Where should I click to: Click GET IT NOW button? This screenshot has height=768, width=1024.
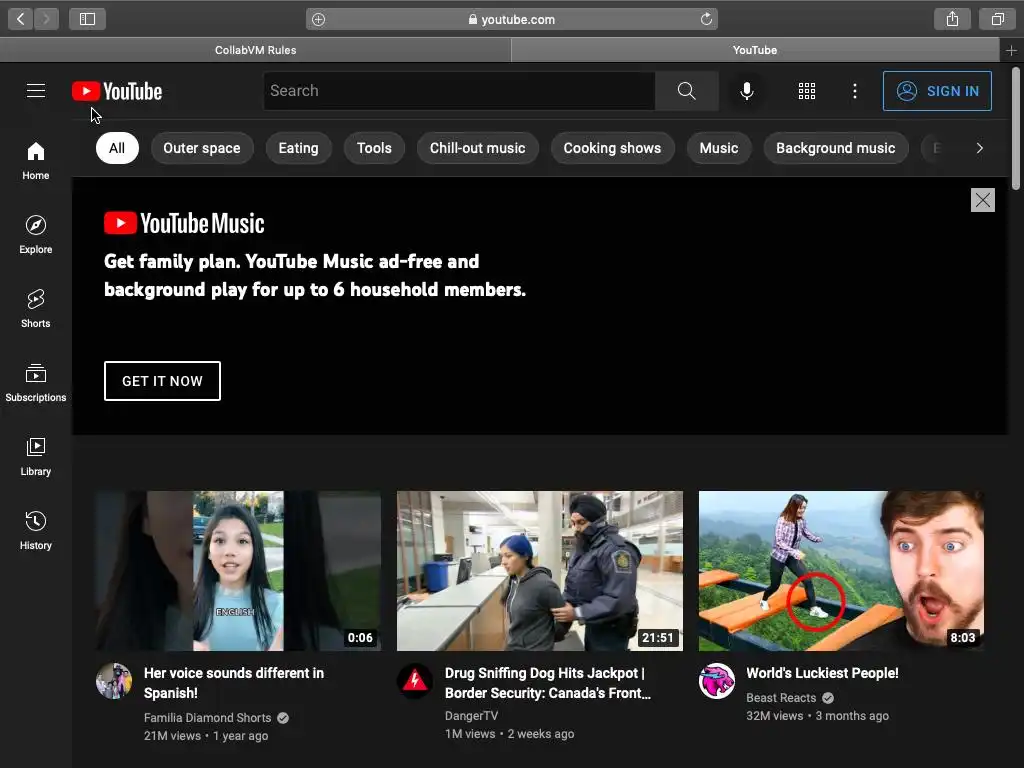coord(162,381)
